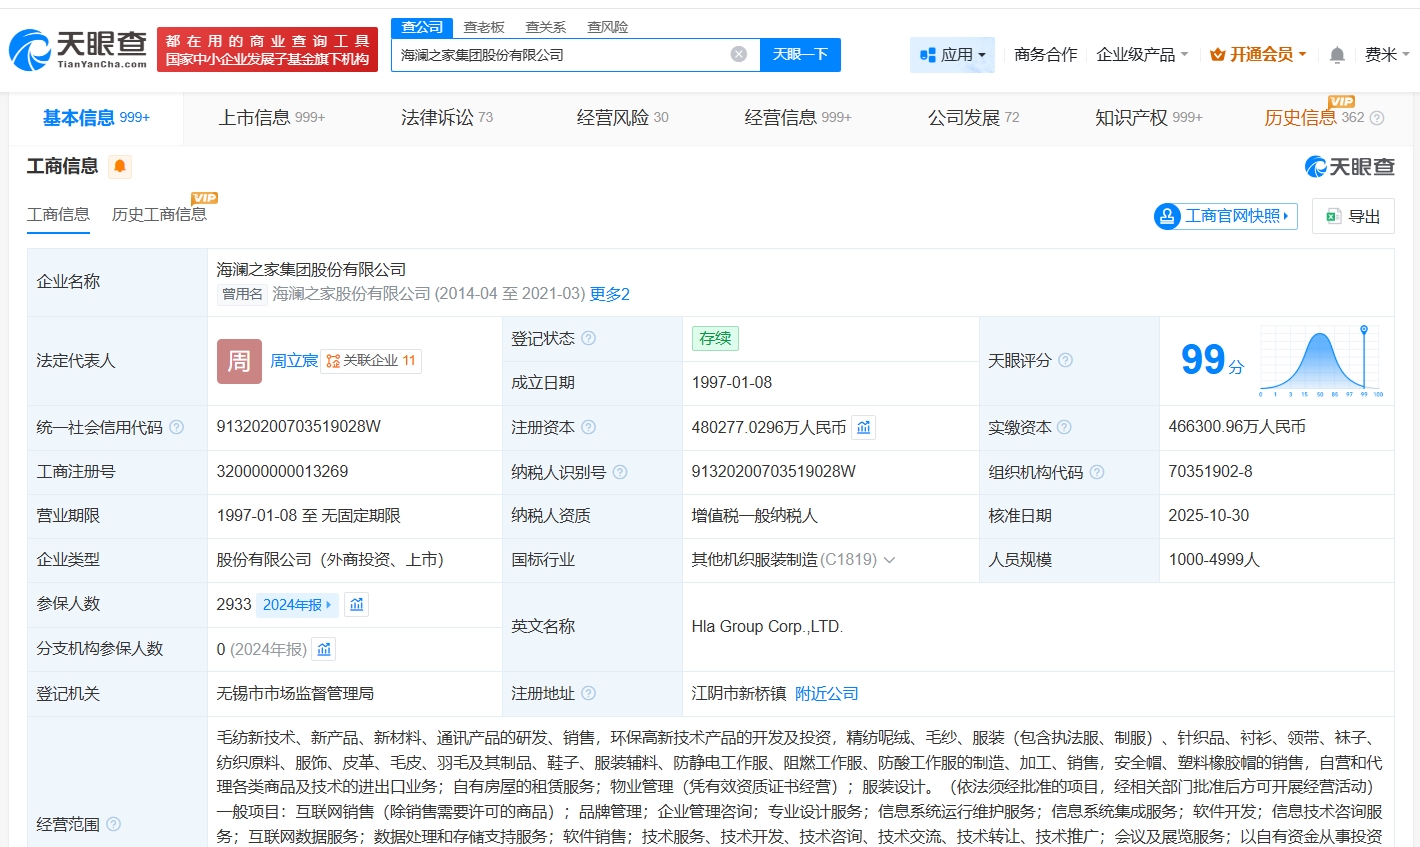This screenshot has width=1420, height=847.
Task: Click chart icon next to 分支机构参保人数
Action: click(324, 650)
